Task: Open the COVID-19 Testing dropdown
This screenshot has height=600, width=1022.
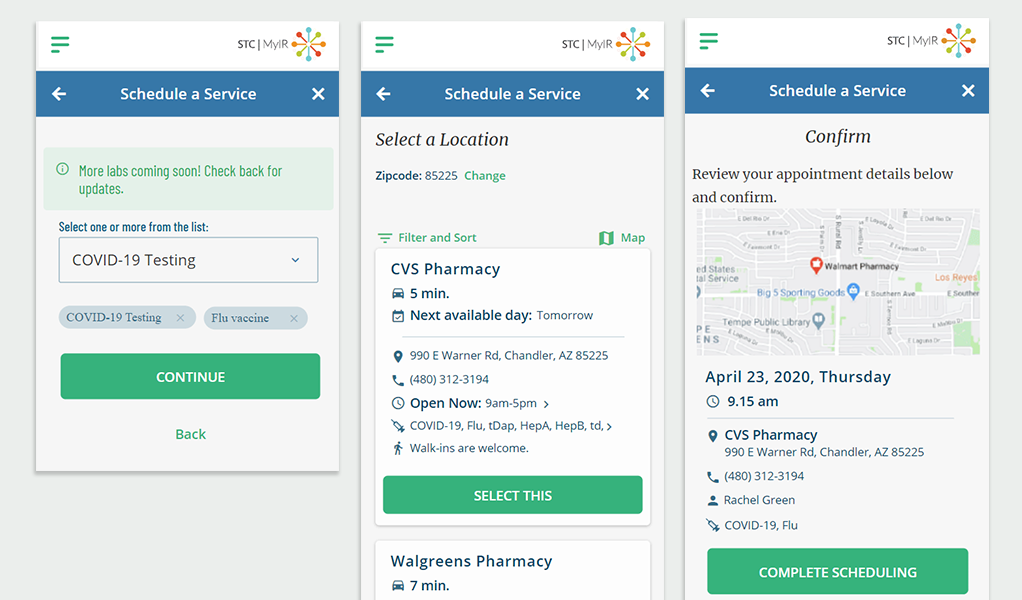Action: point(188,260)
